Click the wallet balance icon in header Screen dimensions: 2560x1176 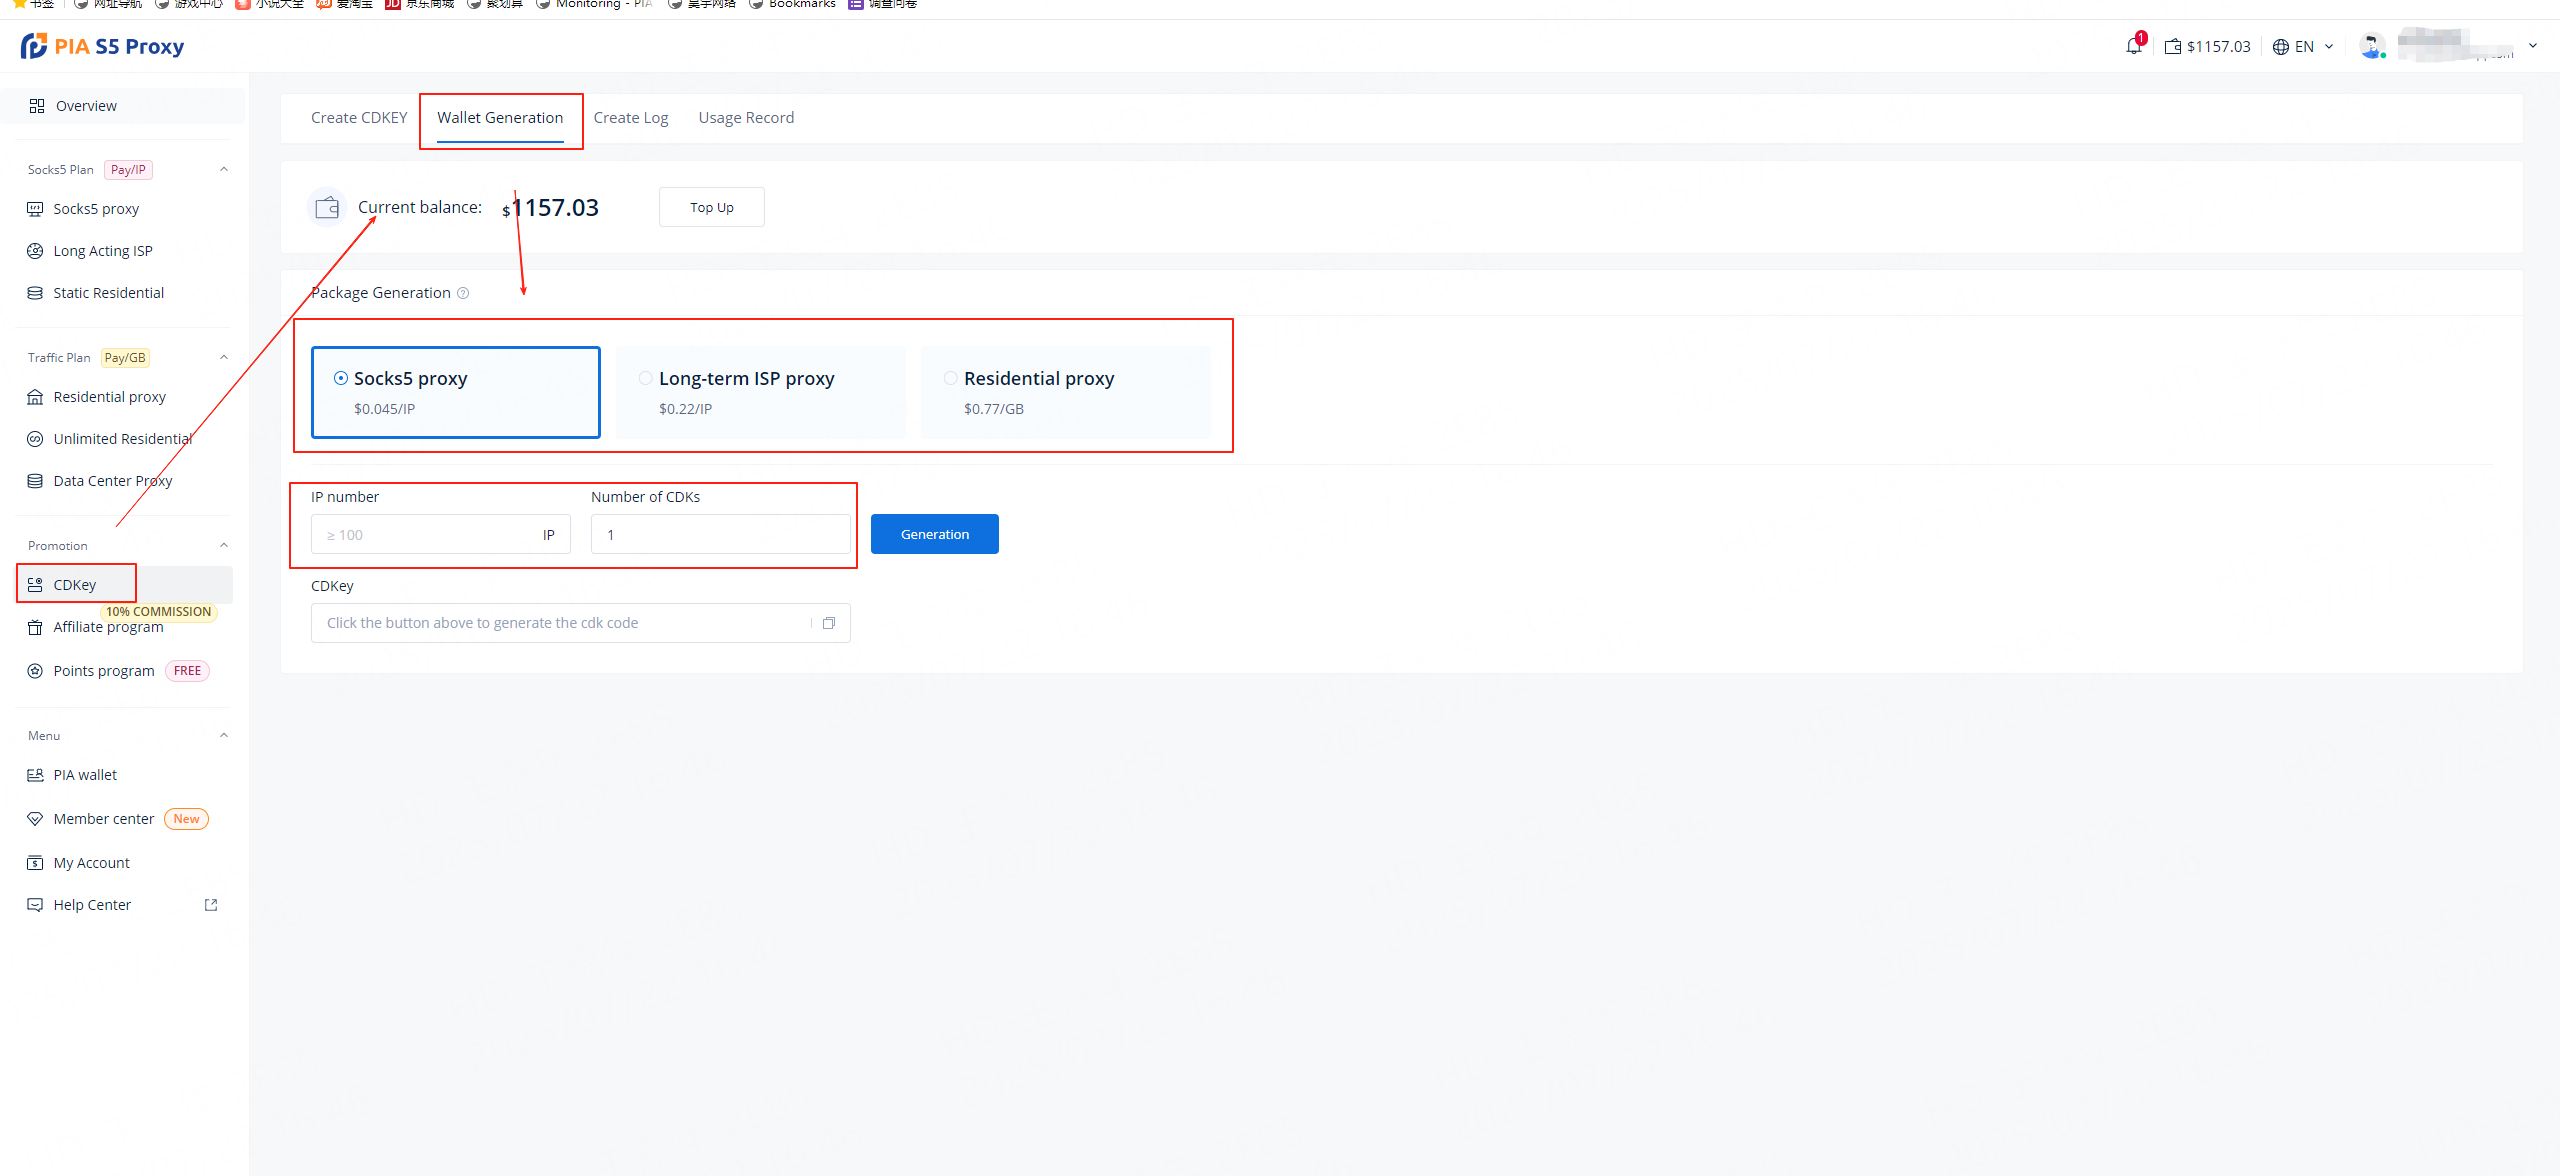pyautogui.click(x=2173, y=46)
